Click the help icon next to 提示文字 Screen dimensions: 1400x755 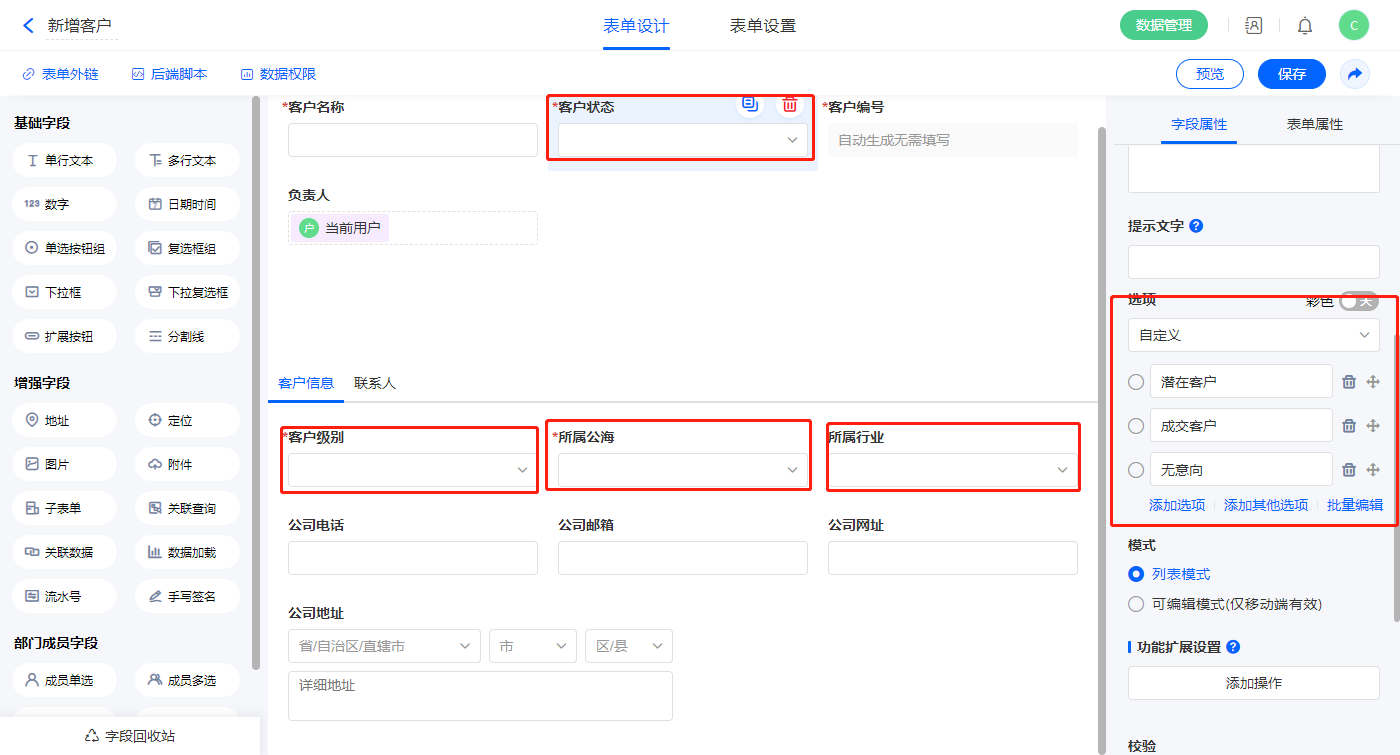pyautogui.click(x=1196, y=226)
